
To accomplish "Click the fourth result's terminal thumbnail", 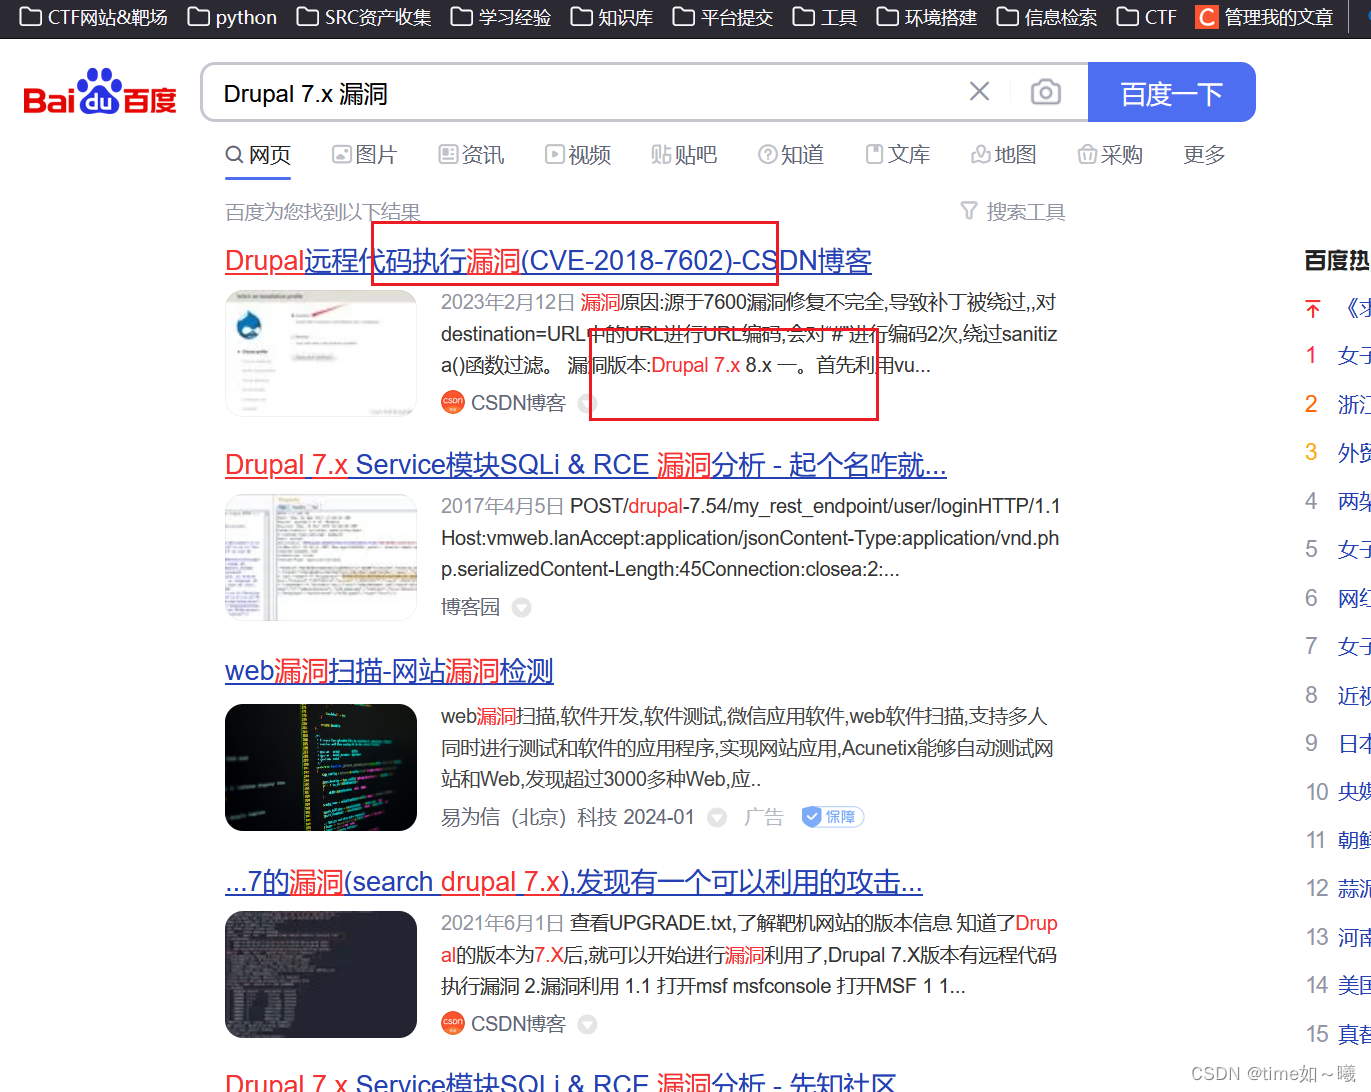I will pos(321,974).
